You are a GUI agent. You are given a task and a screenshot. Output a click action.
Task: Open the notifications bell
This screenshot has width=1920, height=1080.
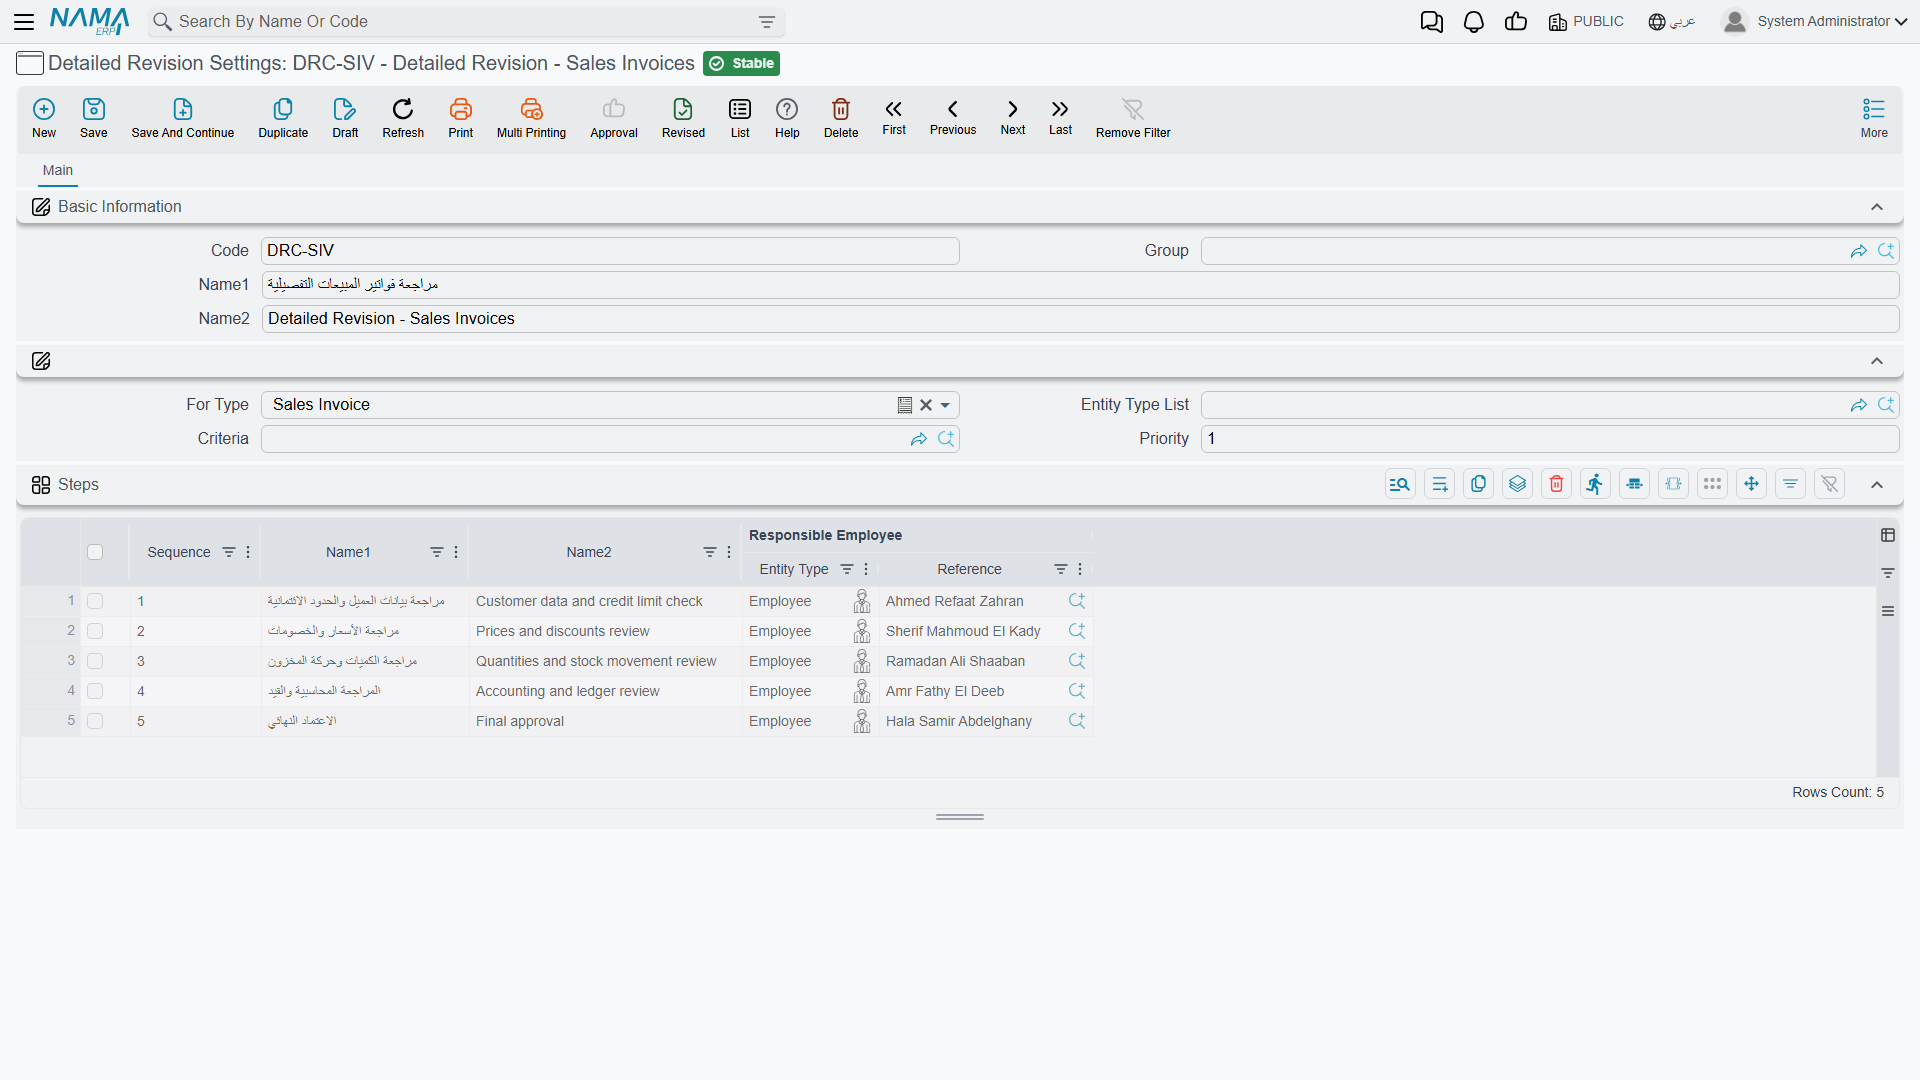pyautogui.click(x=1474, y=22)
